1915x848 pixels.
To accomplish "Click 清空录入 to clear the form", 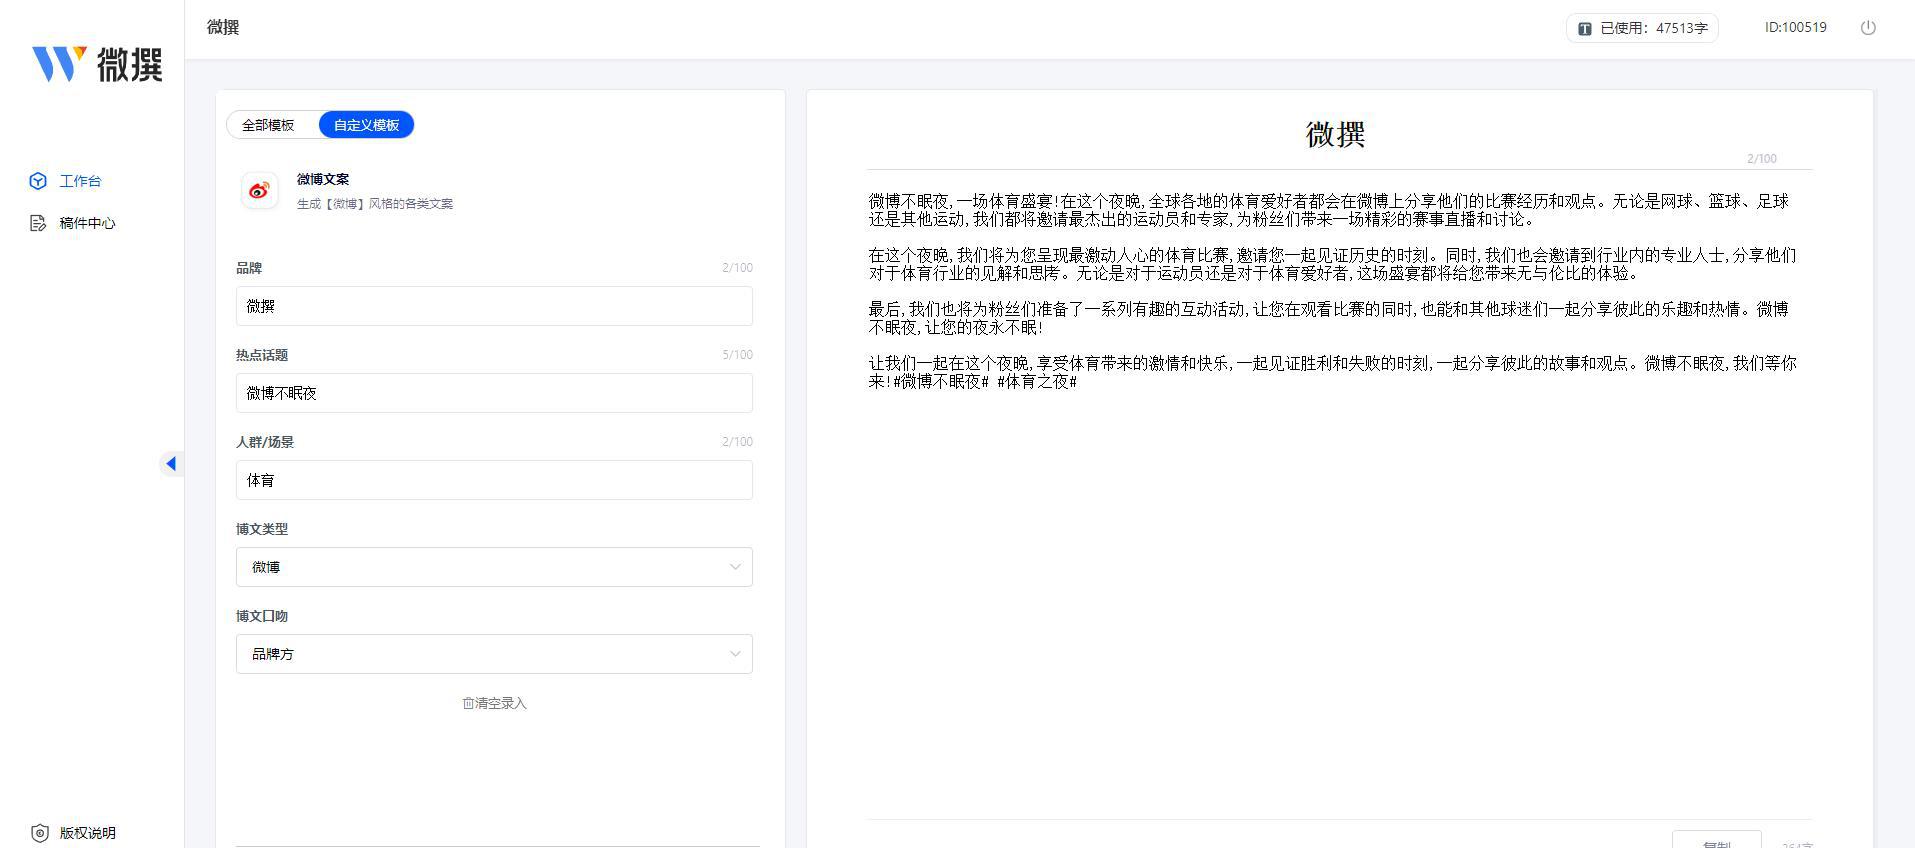I will pyautogui.click(x=494, y=703).
